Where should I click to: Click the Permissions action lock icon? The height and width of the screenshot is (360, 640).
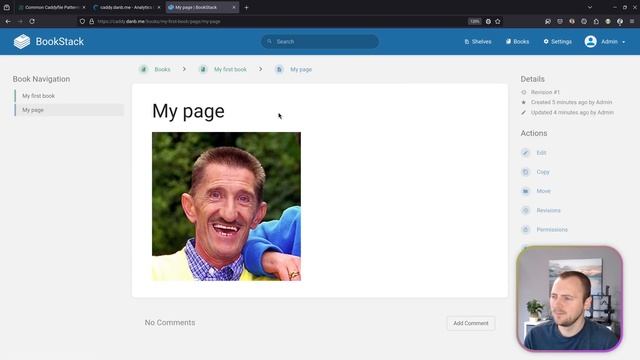pos(525,229)
